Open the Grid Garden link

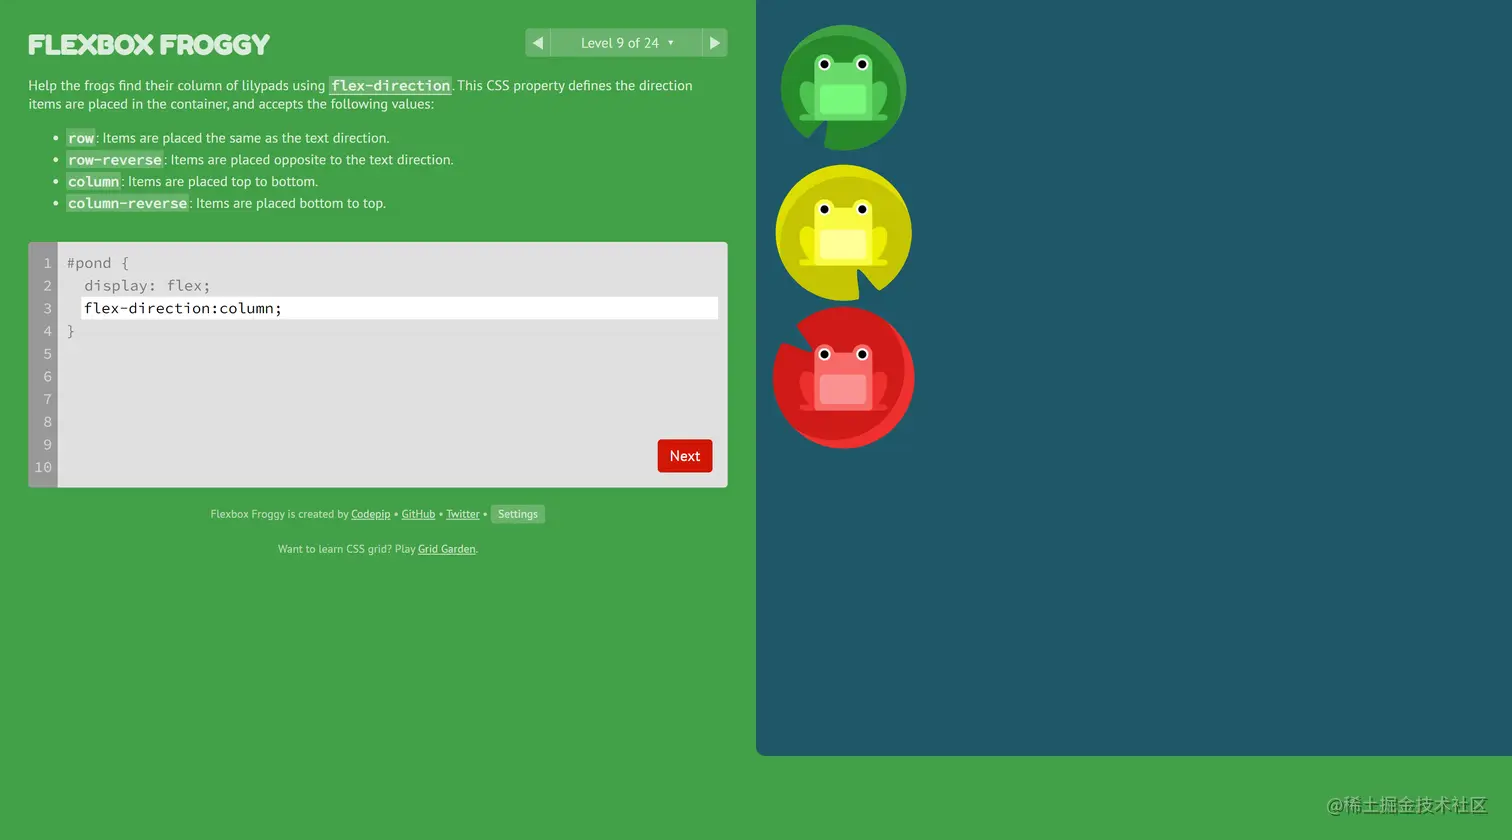click(x=446, y=549)
